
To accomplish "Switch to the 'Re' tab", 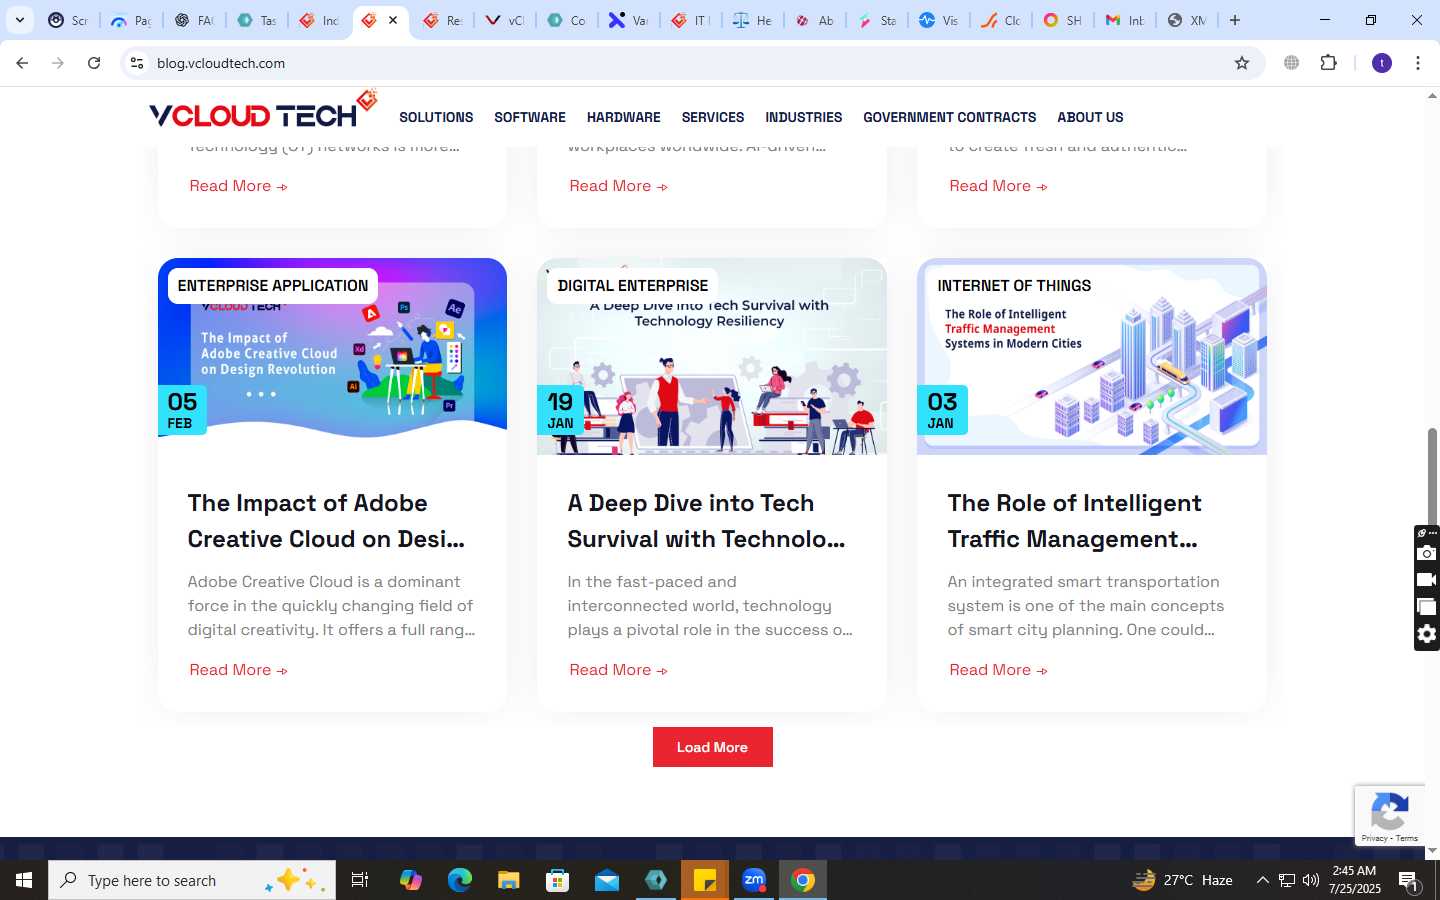I will point(443,20).
